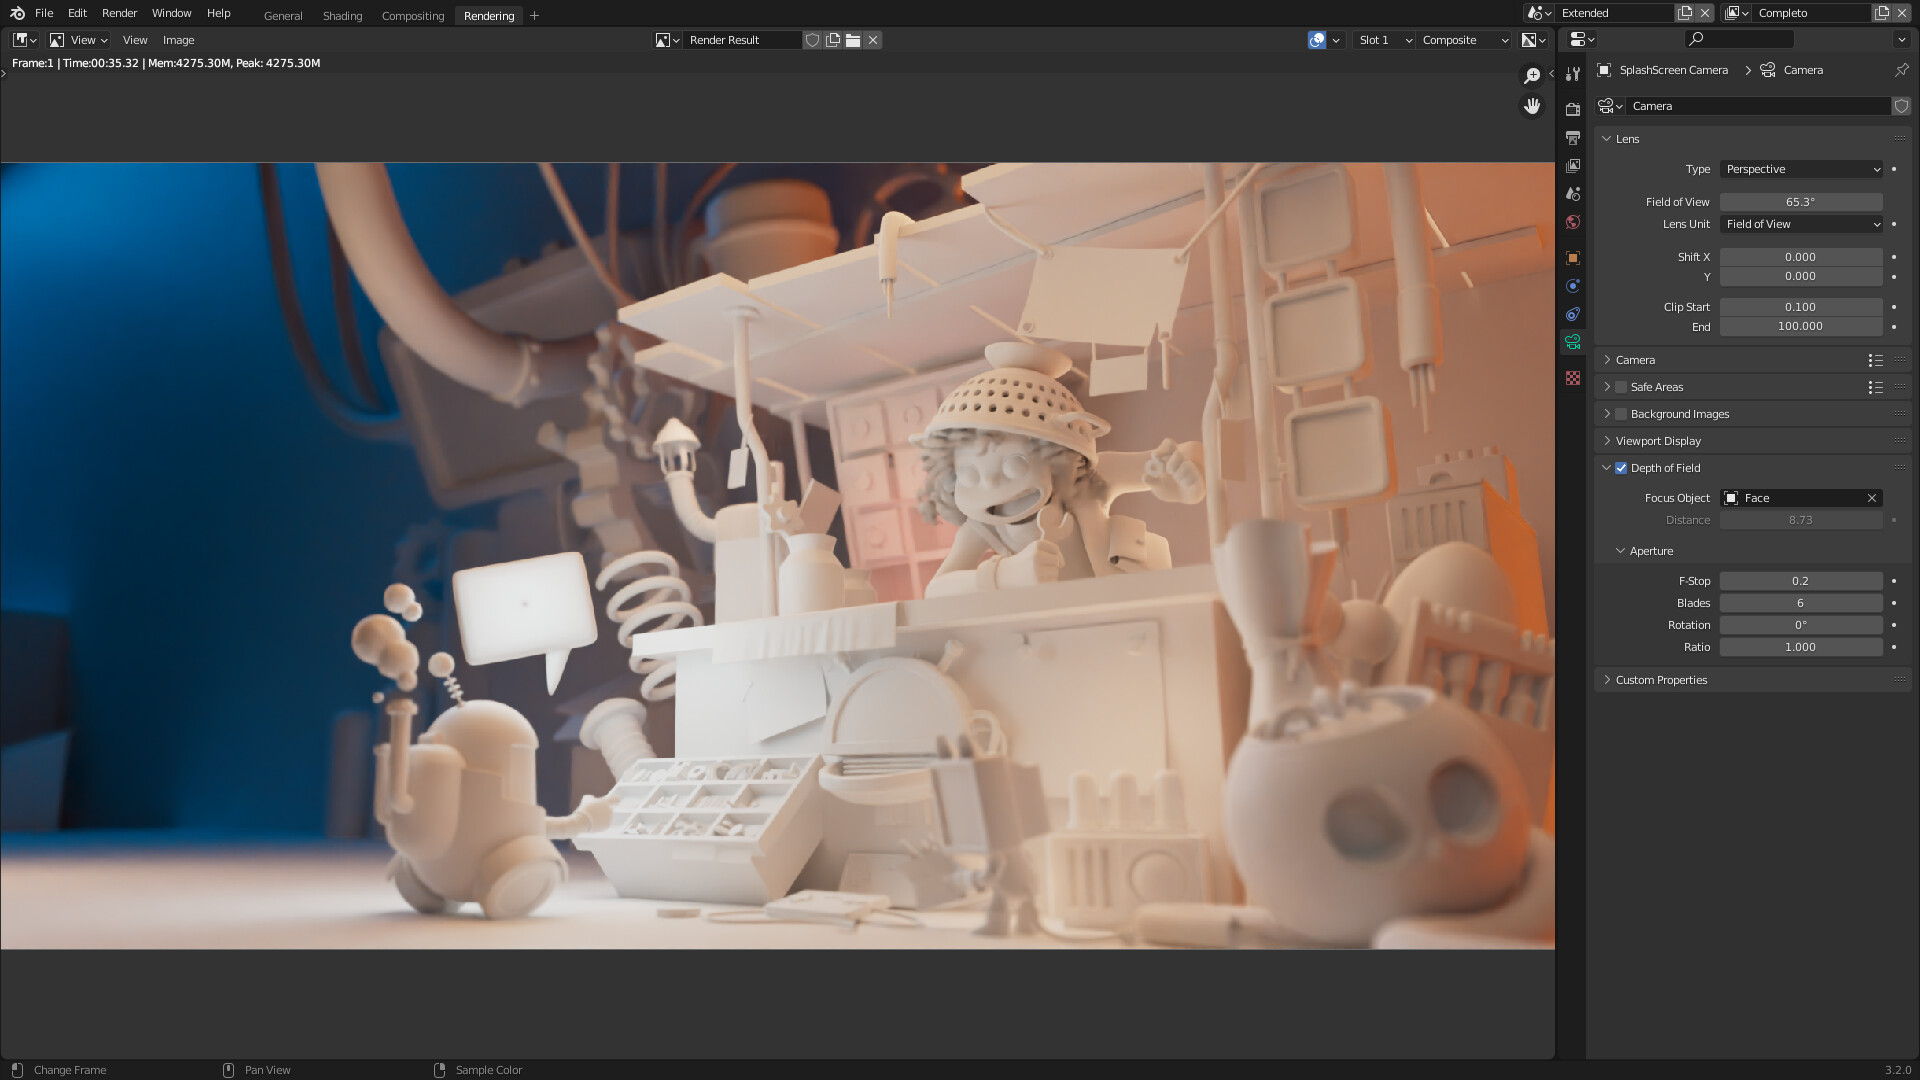This screenshot has height=1080, width=1920.
Task: Open the View Layer properties tab
Action: tap(1573, 165)
